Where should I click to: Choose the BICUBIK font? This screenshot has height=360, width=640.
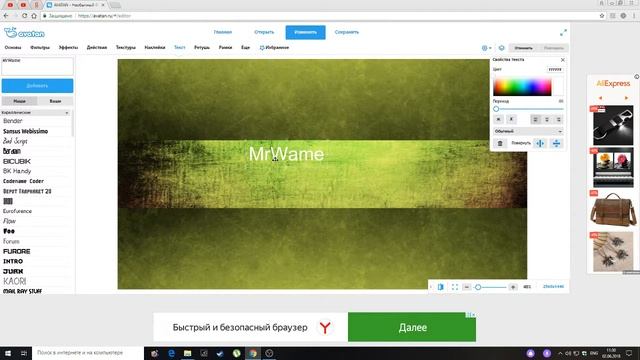17,162
